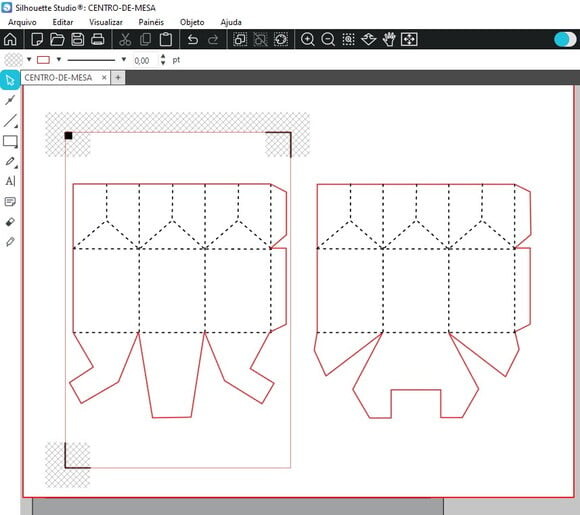Screen dimensions: 580x515
Task: Undo the last action
Action: (192, 39)
